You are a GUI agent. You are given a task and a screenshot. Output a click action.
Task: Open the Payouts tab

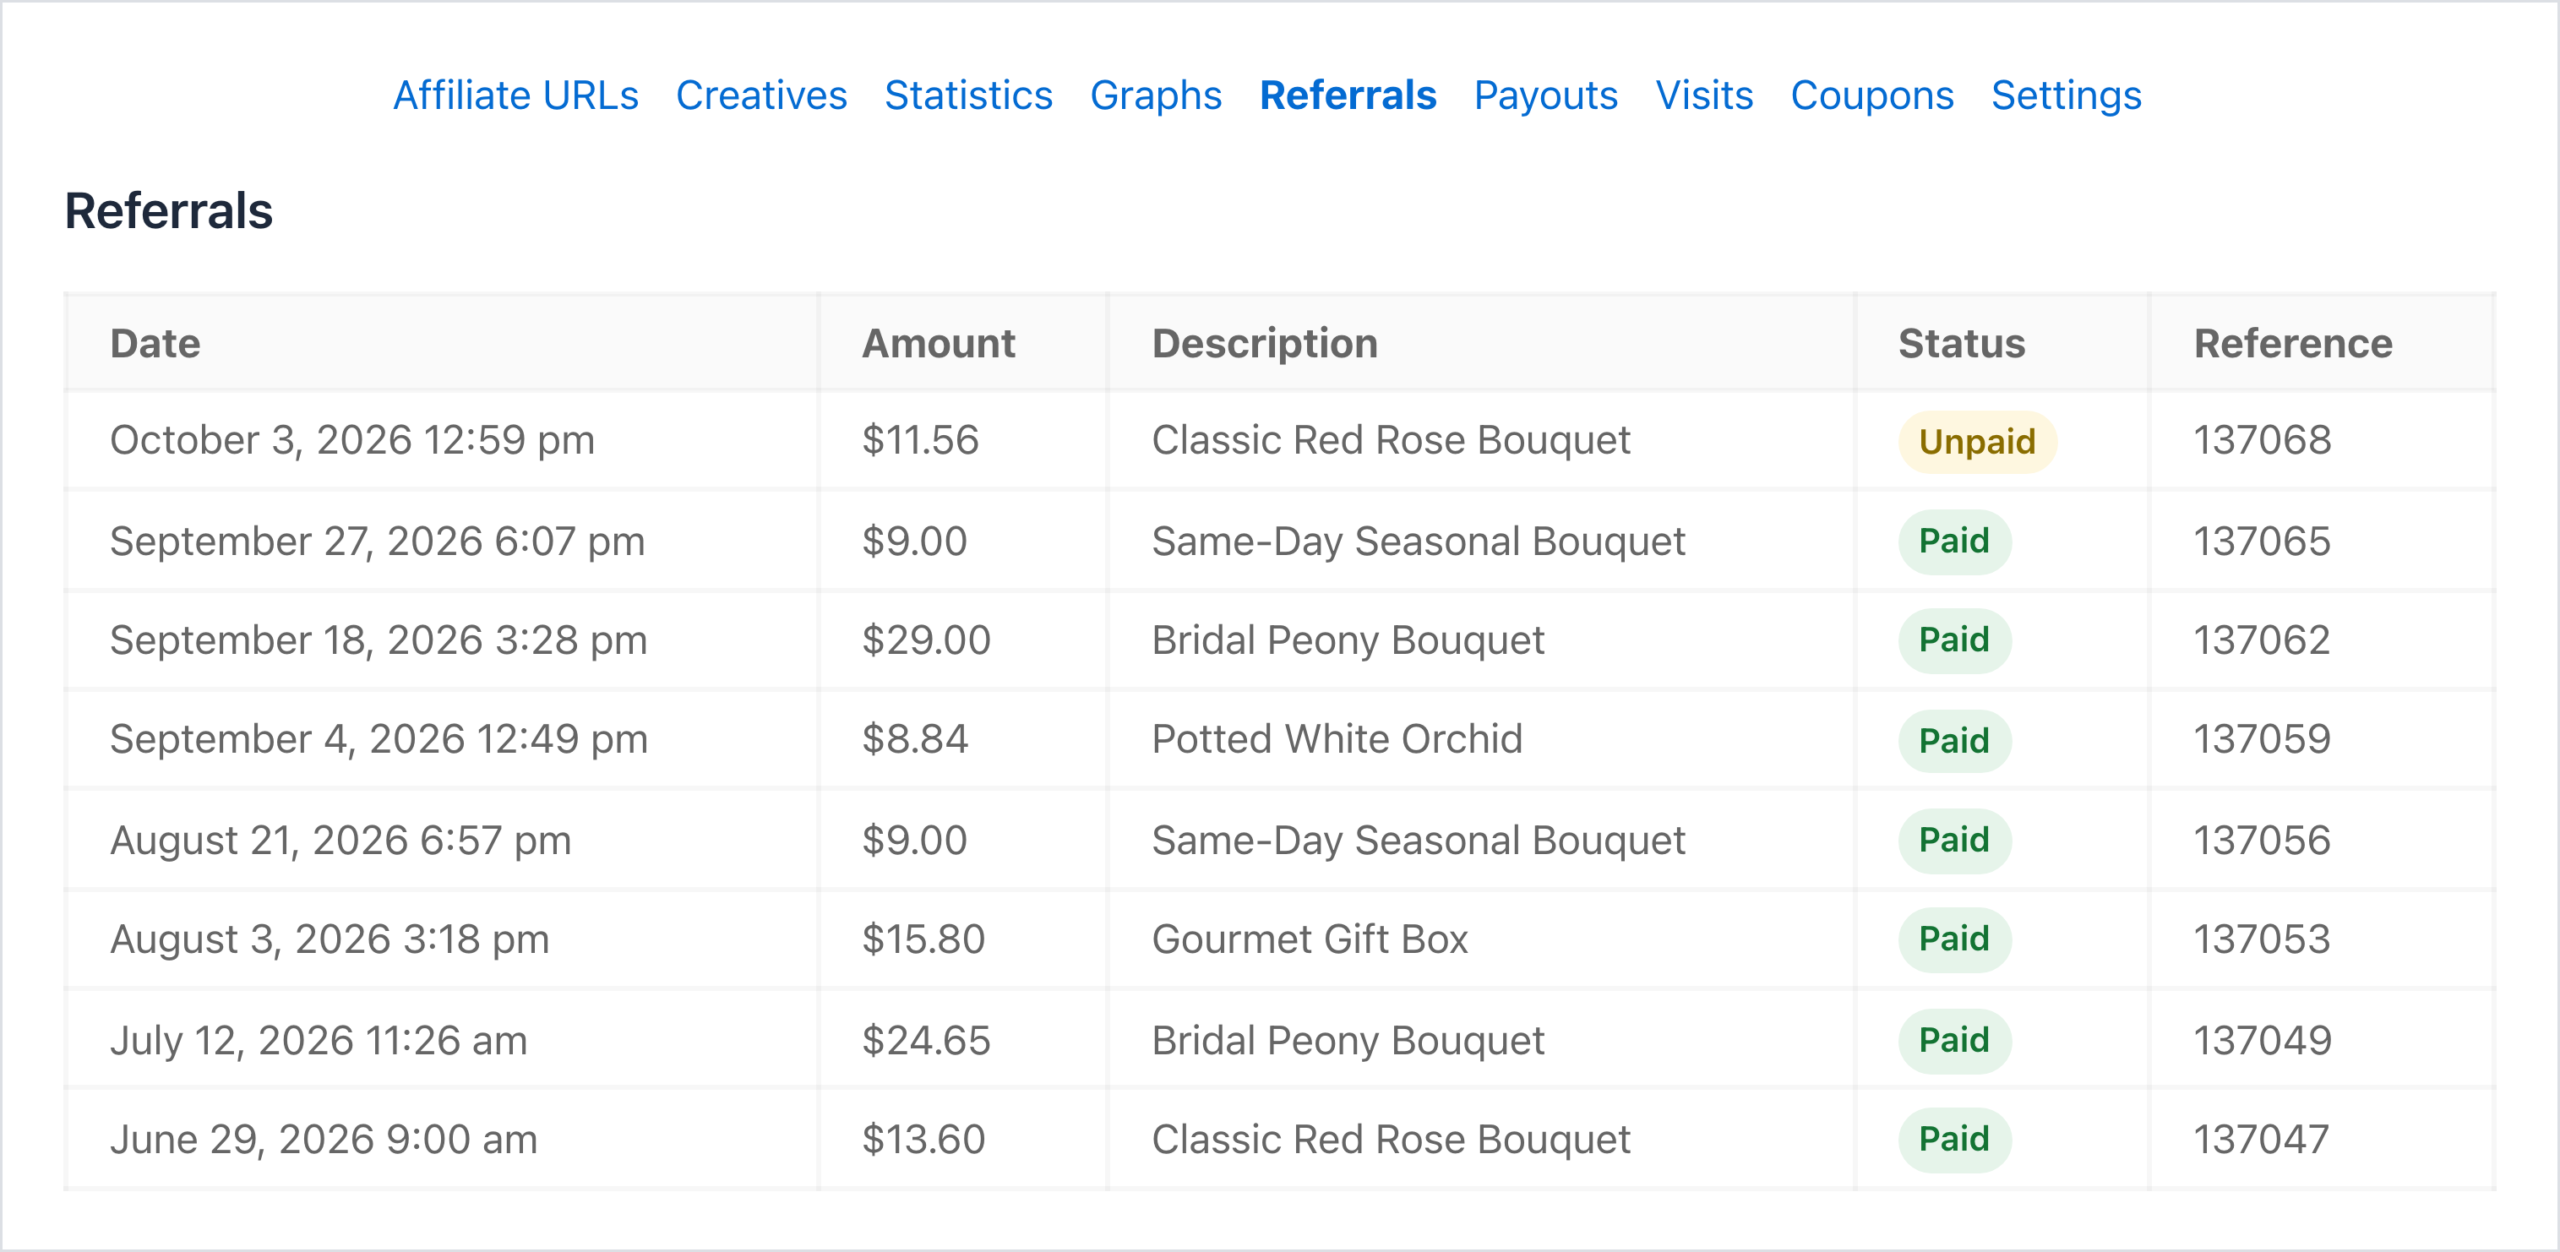pos(1546,96)
